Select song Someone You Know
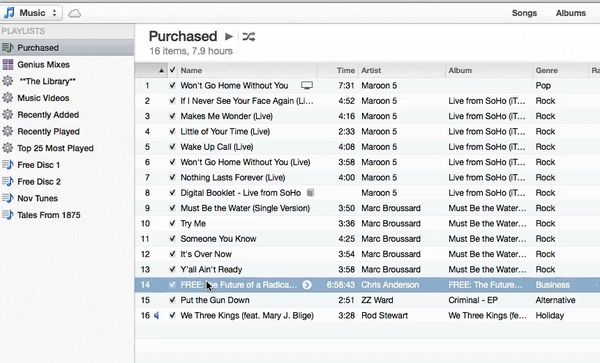Image resolution: width=600 pixels, height=363 pixels. click(218, 239)
